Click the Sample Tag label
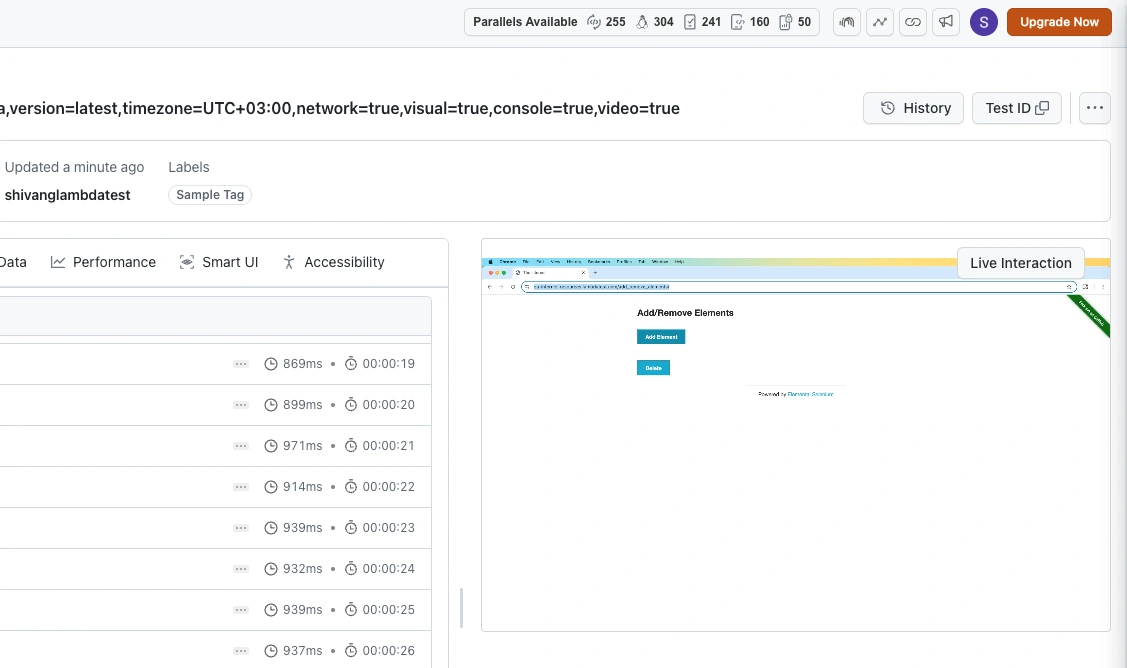Screen dimensions: 1127x668 click(210, 195)
